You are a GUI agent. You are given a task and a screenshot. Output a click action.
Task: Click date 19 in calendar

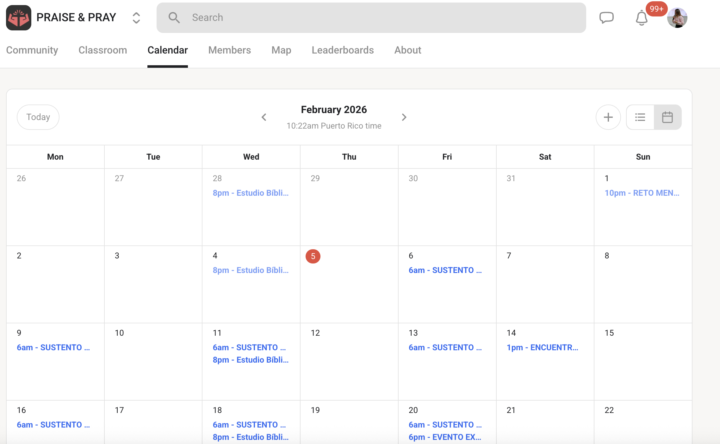point(315,410)
